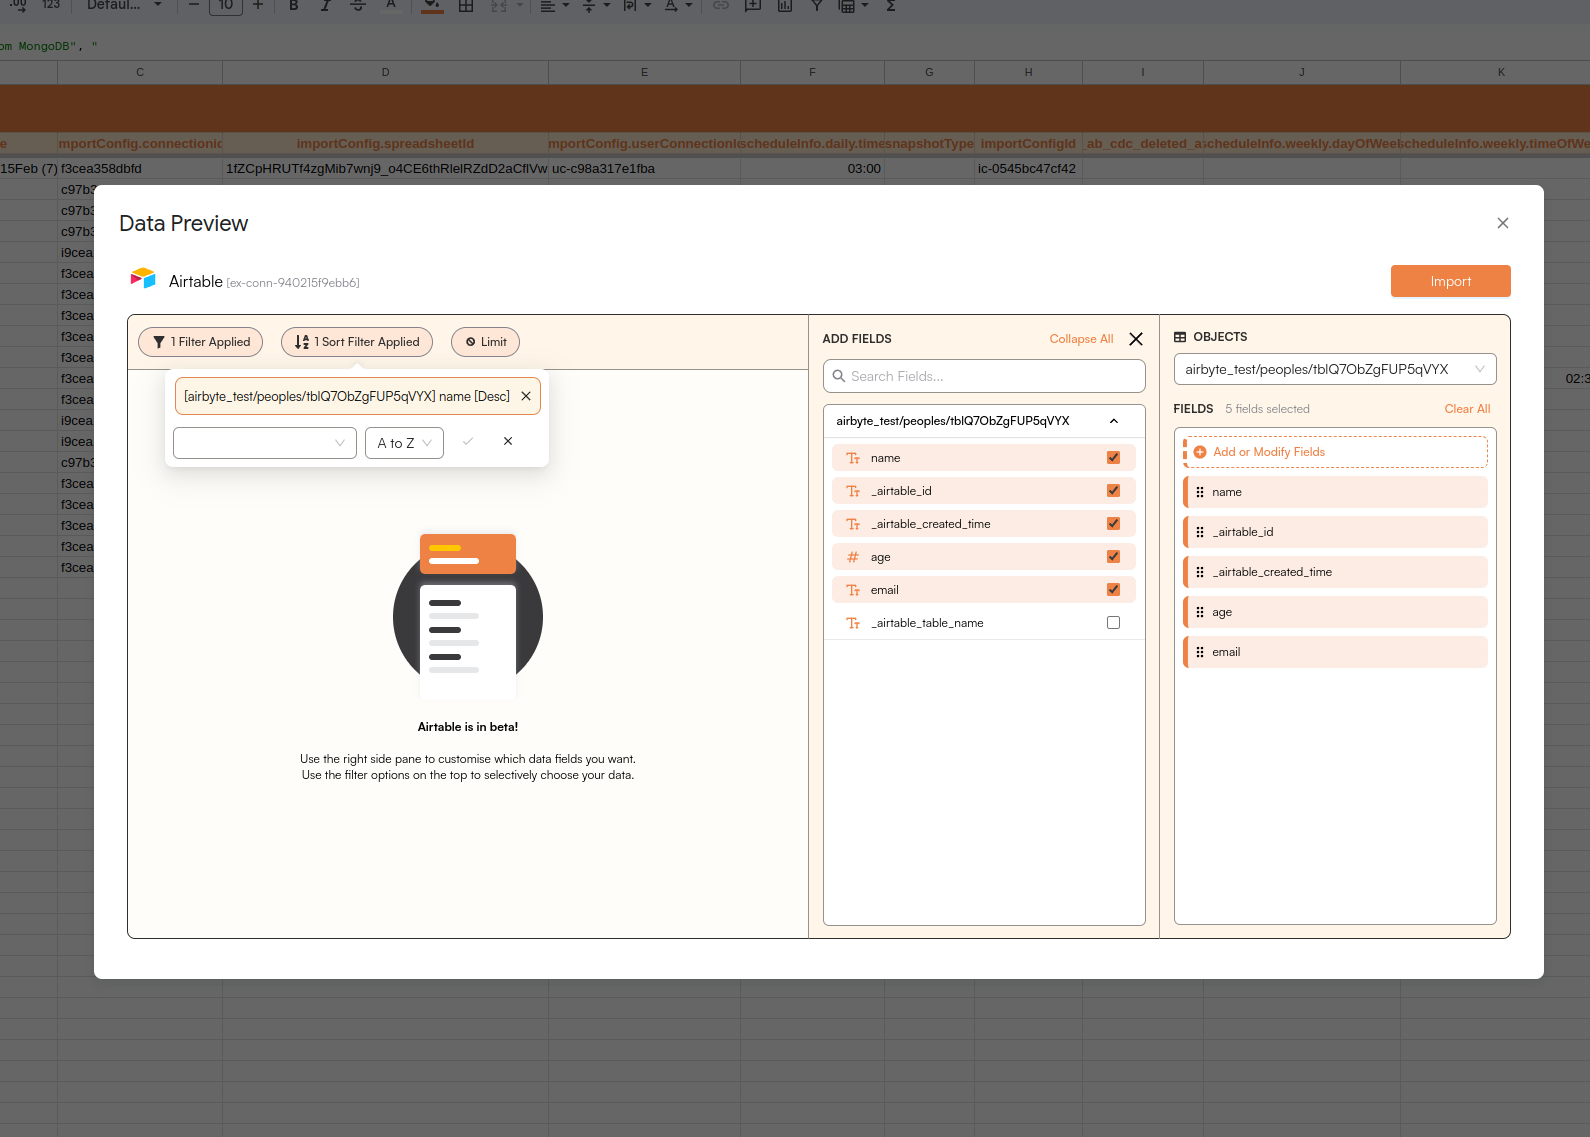Click the Clear All link
The height and width of the screenshot is (1137, 1590).
1467,409
